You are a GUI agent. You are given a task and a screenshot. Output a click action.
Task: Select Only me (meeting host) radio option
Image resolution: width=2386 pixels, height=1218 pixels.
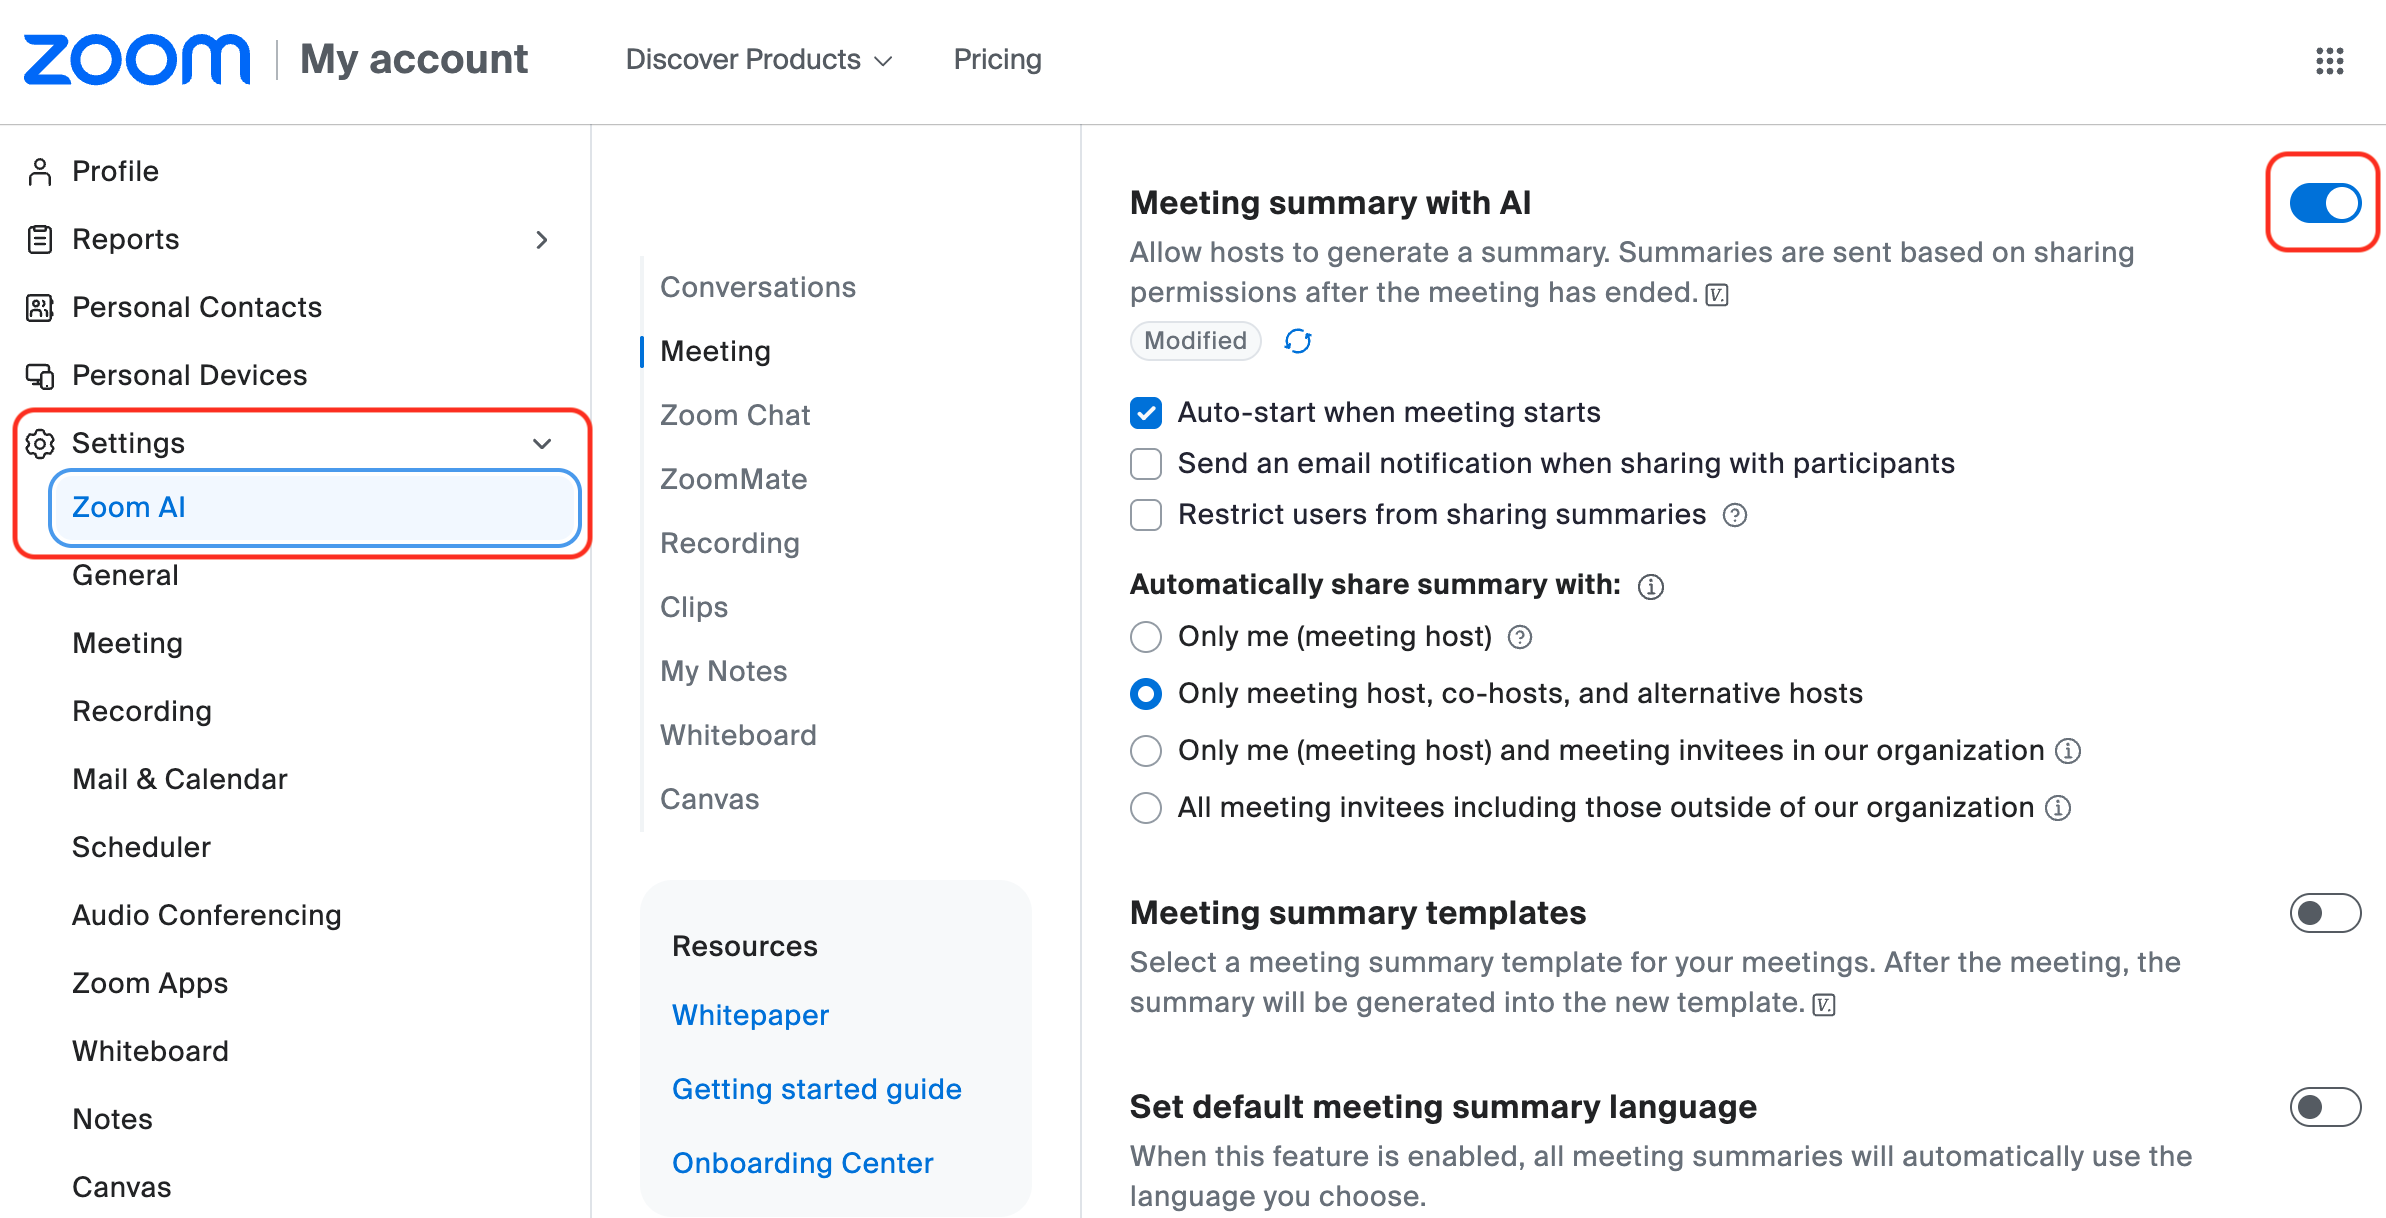click(1146, 637)
